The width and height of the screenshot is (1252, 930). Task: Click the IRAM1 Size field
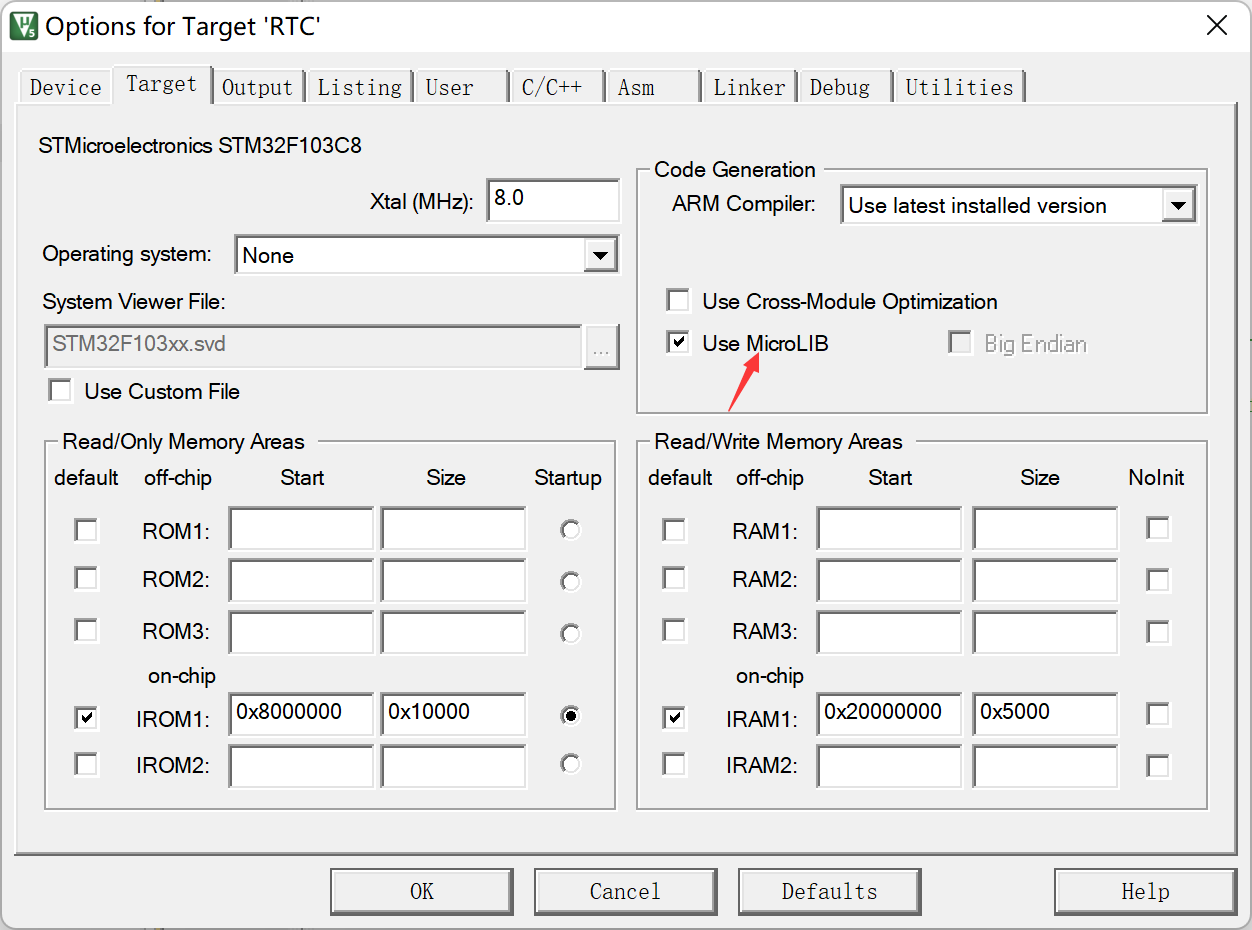[1045, 714]
